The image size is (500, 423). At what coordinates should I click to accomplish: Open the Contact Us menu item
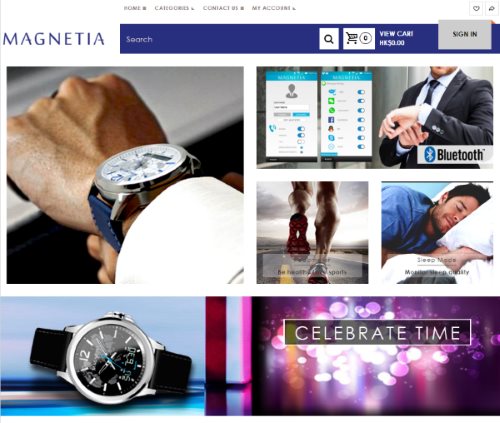pyautogui.click(x=223, y=8)
